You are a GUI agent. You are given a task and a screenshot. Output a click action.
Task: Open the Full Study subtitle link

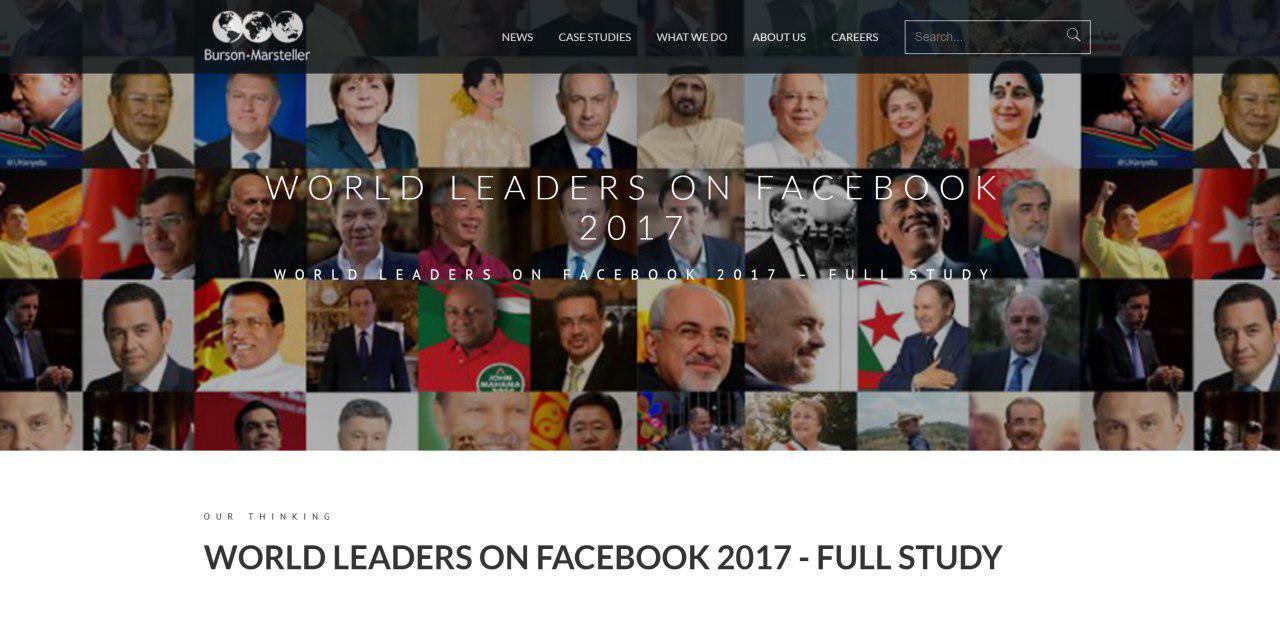tap(633, 274)
